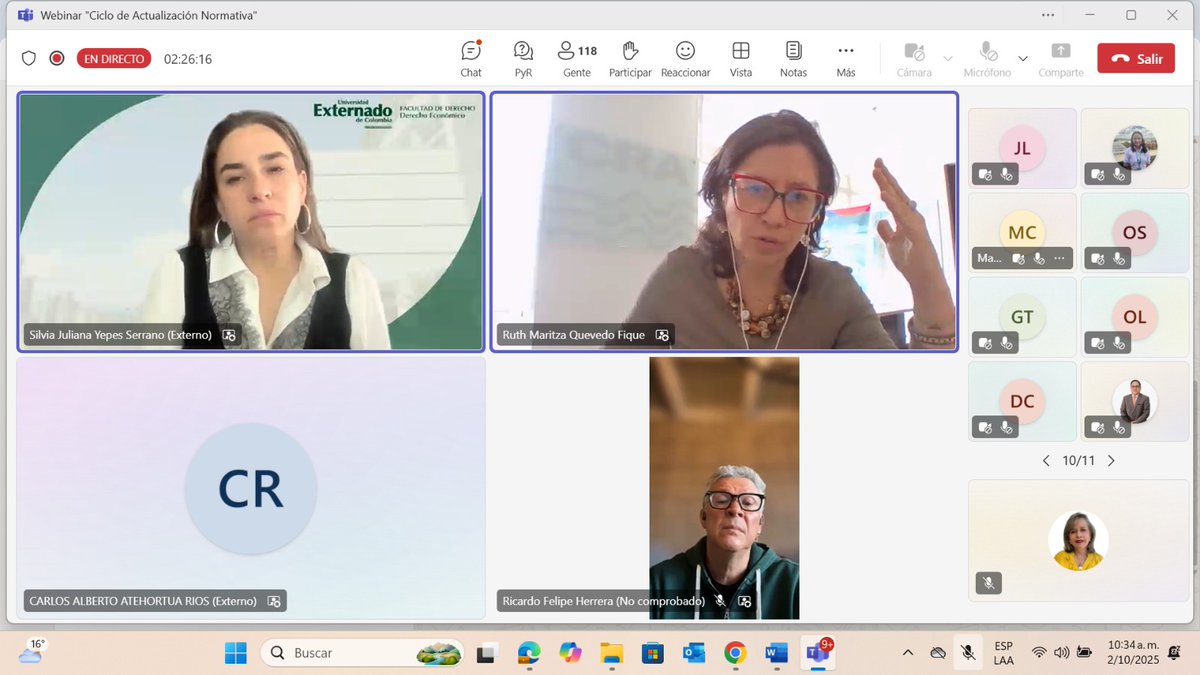Viewport: 1200px width, 675px height.
Task: Open Microsoft Store from taskbar
Action: pos(652,653)
